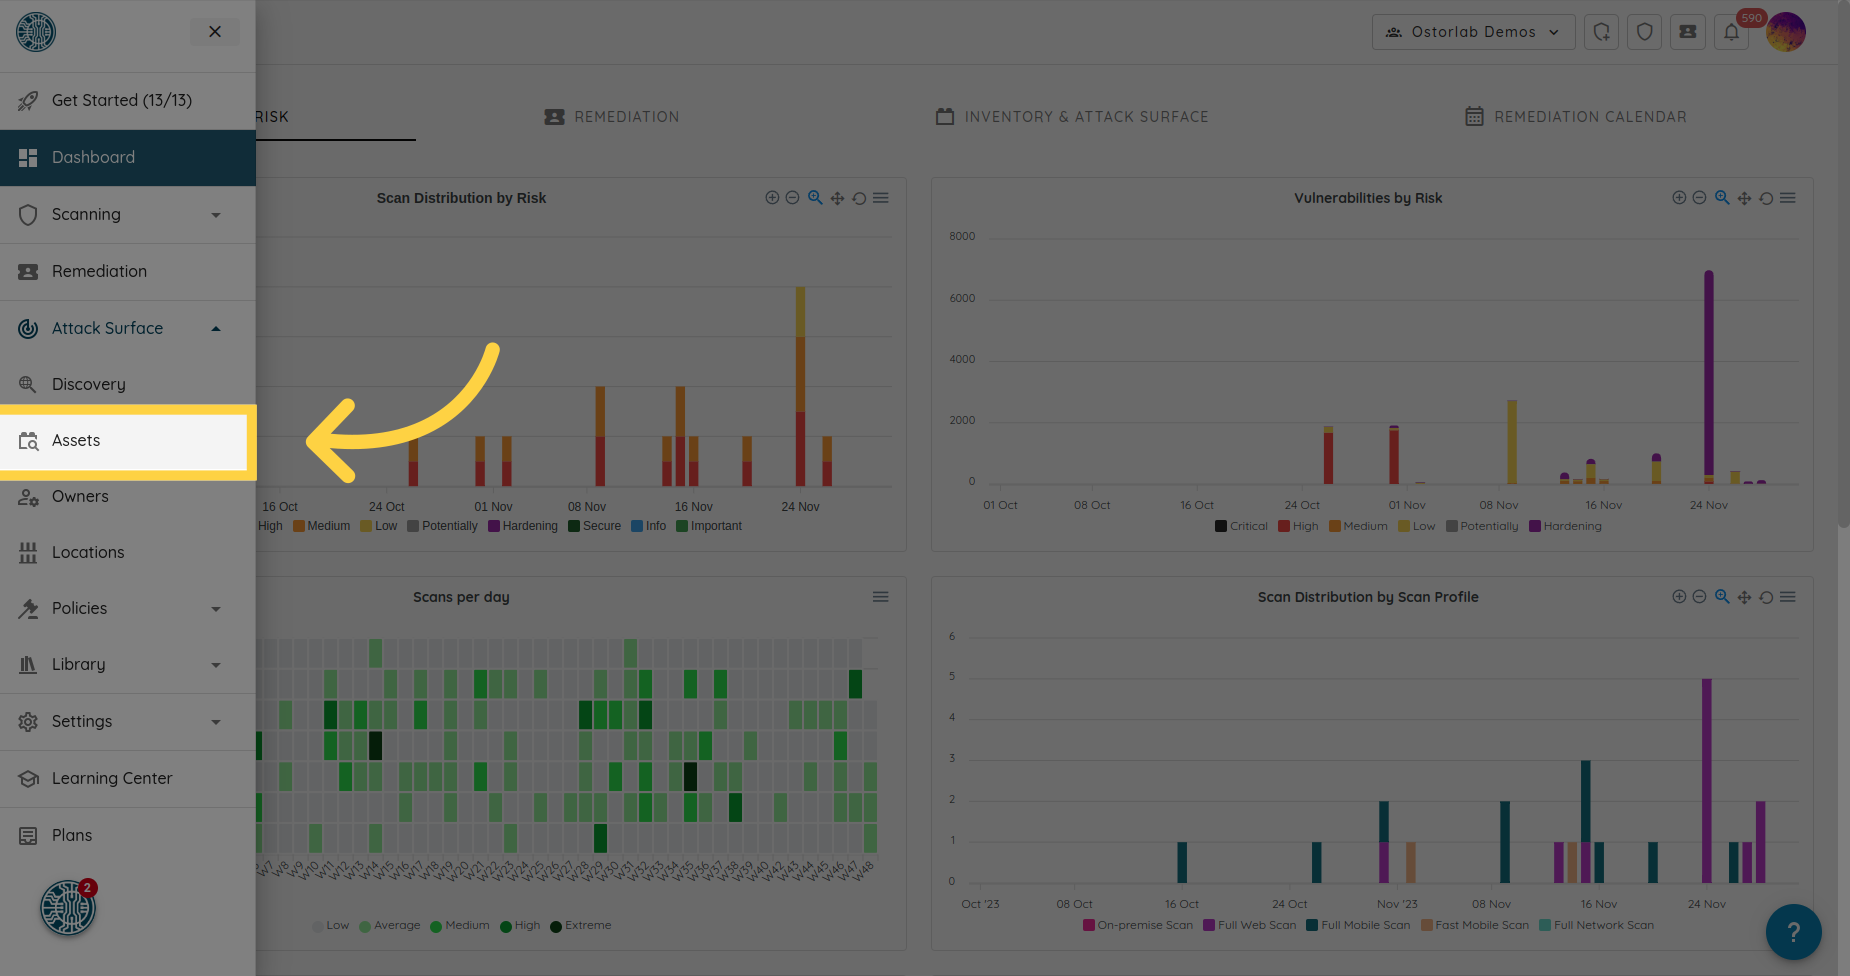Image resolution: width=1850 pixels, height=976 pixels.
Task: Go to Learning Center
Action: (112, 778)
